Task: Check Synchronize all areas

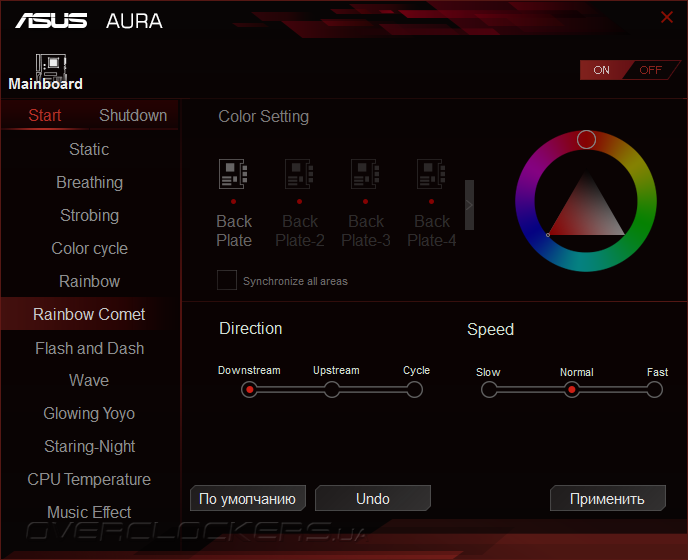Action: (227, 280)
